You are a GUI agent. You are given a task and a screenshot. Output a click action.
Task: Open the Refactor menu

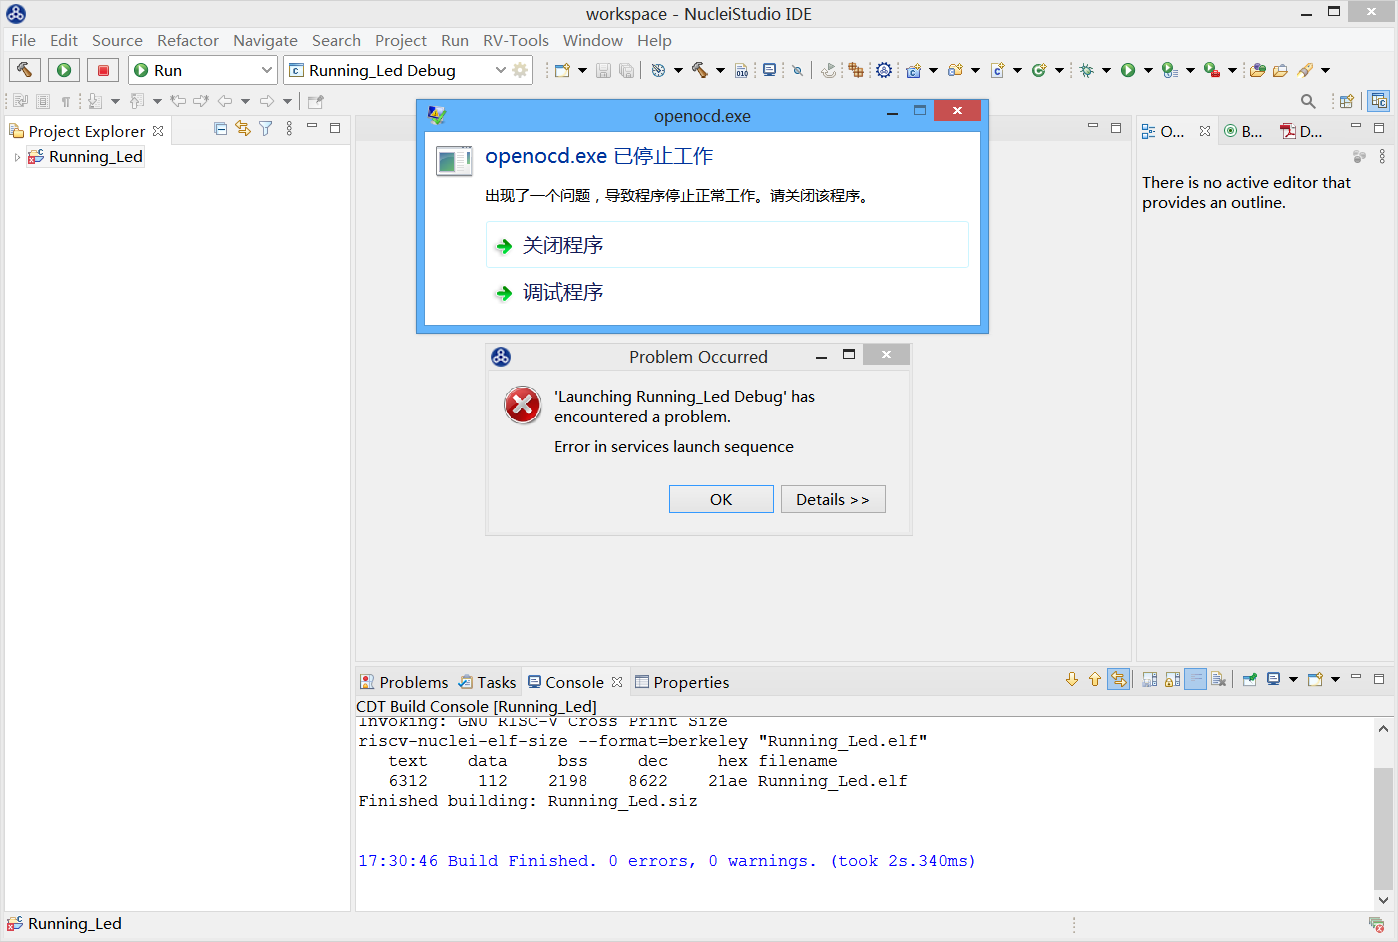point(187,40)
